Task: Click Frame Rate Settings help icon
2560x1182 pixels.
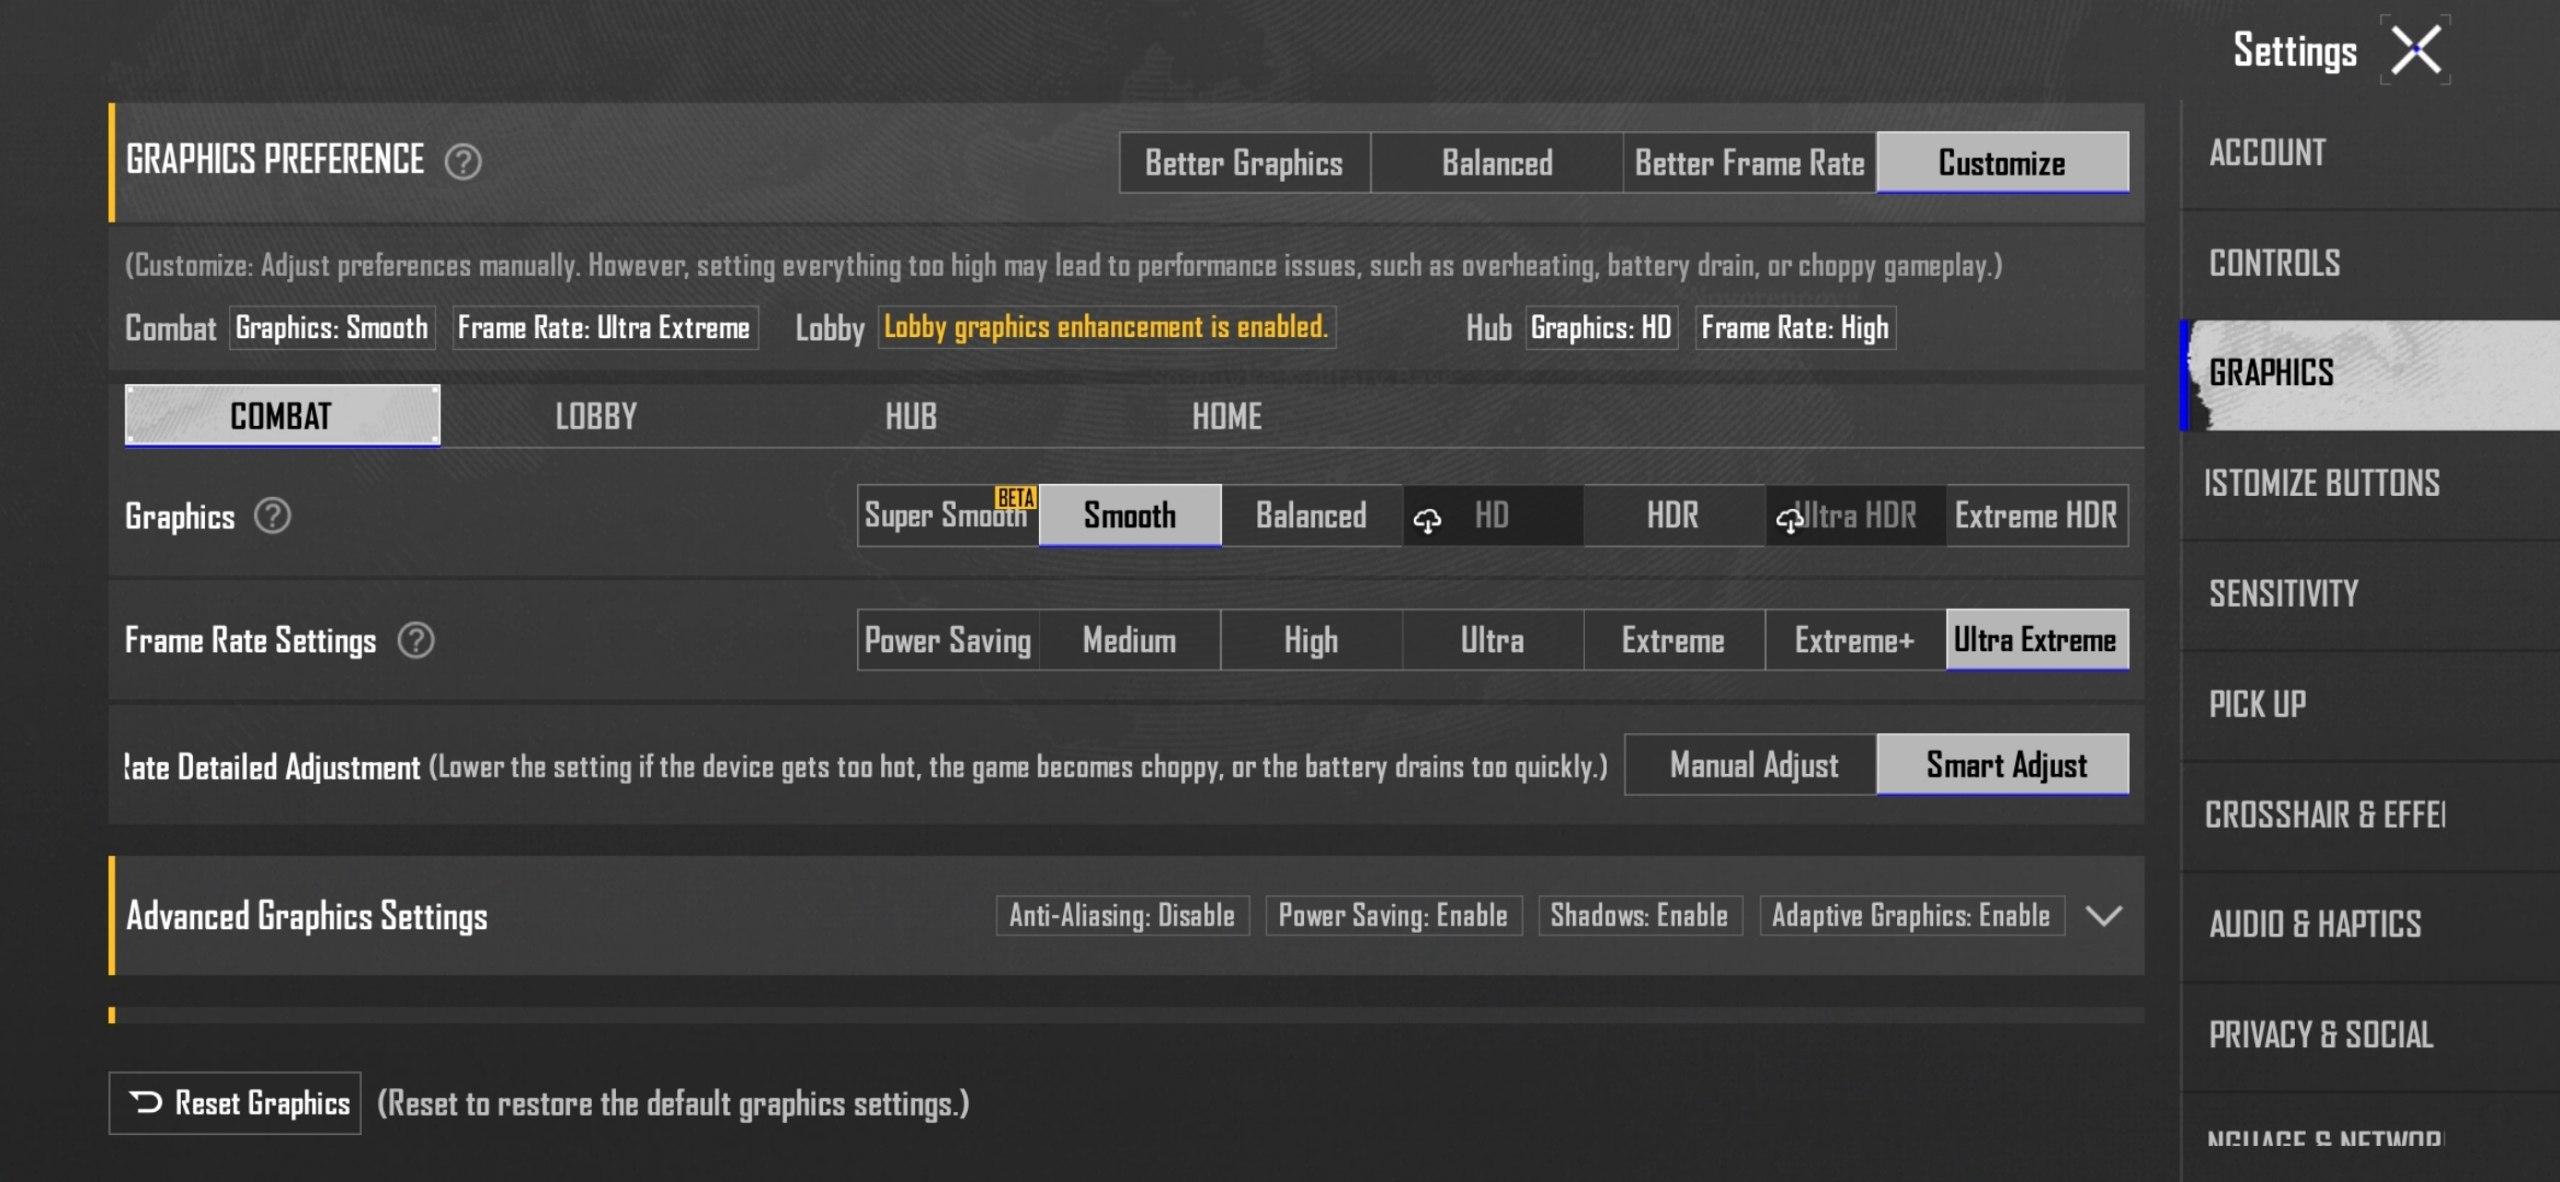Action: pyautogui.click(x=416, y=640)
